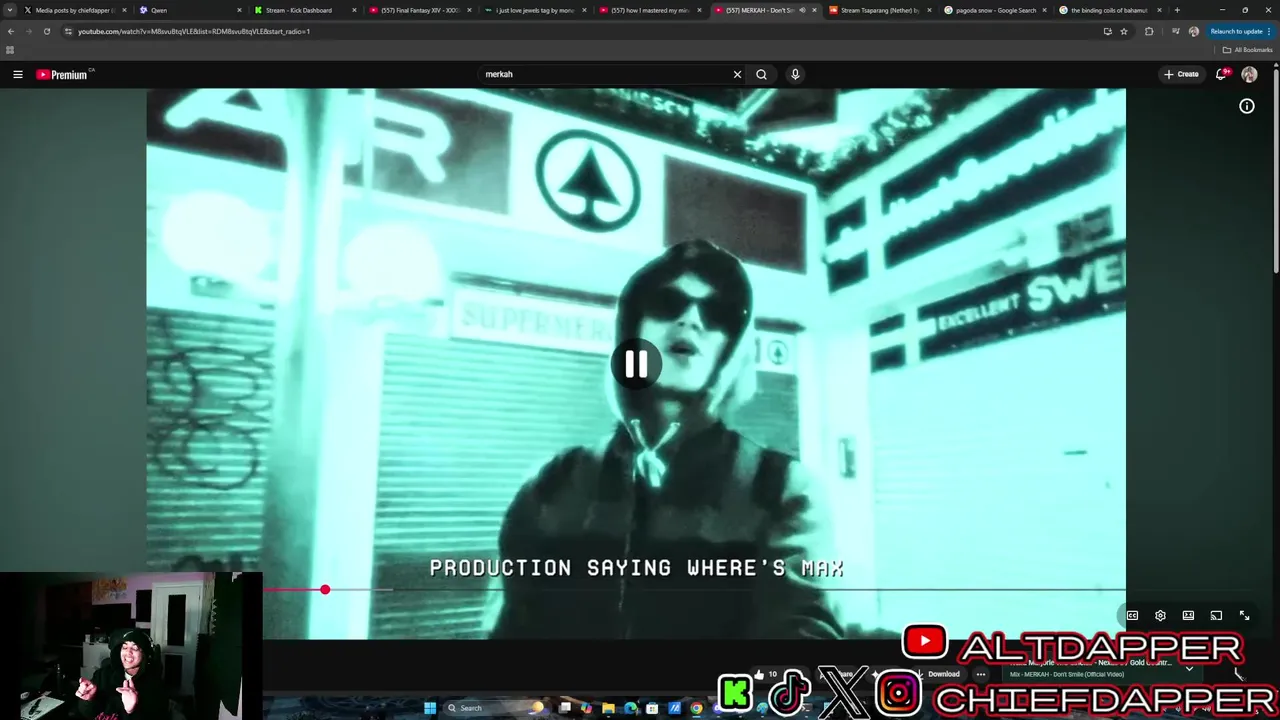Open the Chrome tab search chevron
Screen dimensions: 1280x720
10,10
